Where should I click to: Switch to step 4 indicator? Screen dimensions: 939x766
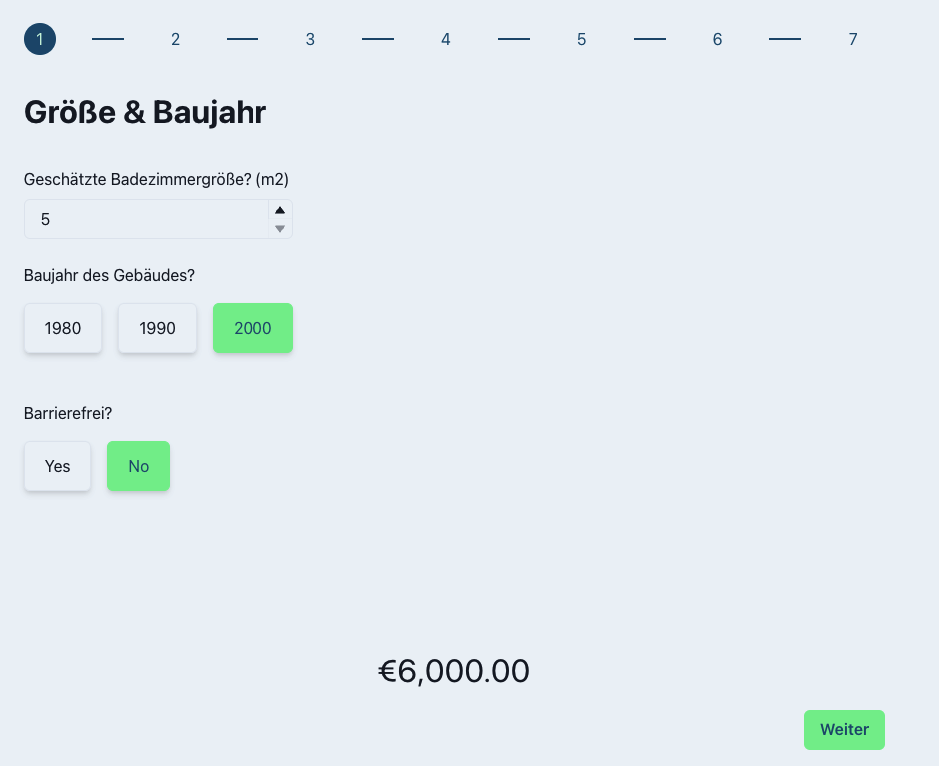click(446, 39)
